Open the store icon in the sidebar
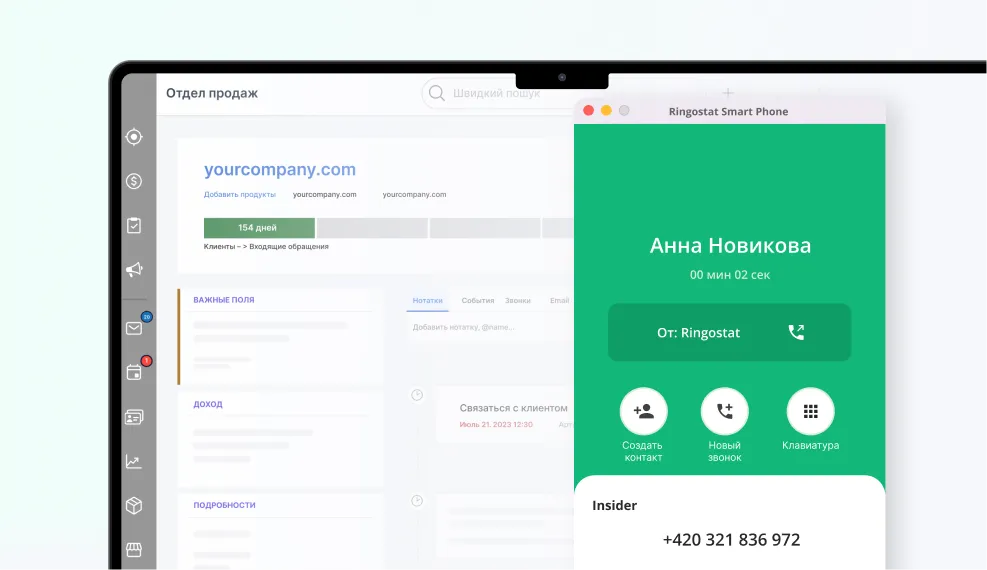987x570 pixels. coord(133,549)
